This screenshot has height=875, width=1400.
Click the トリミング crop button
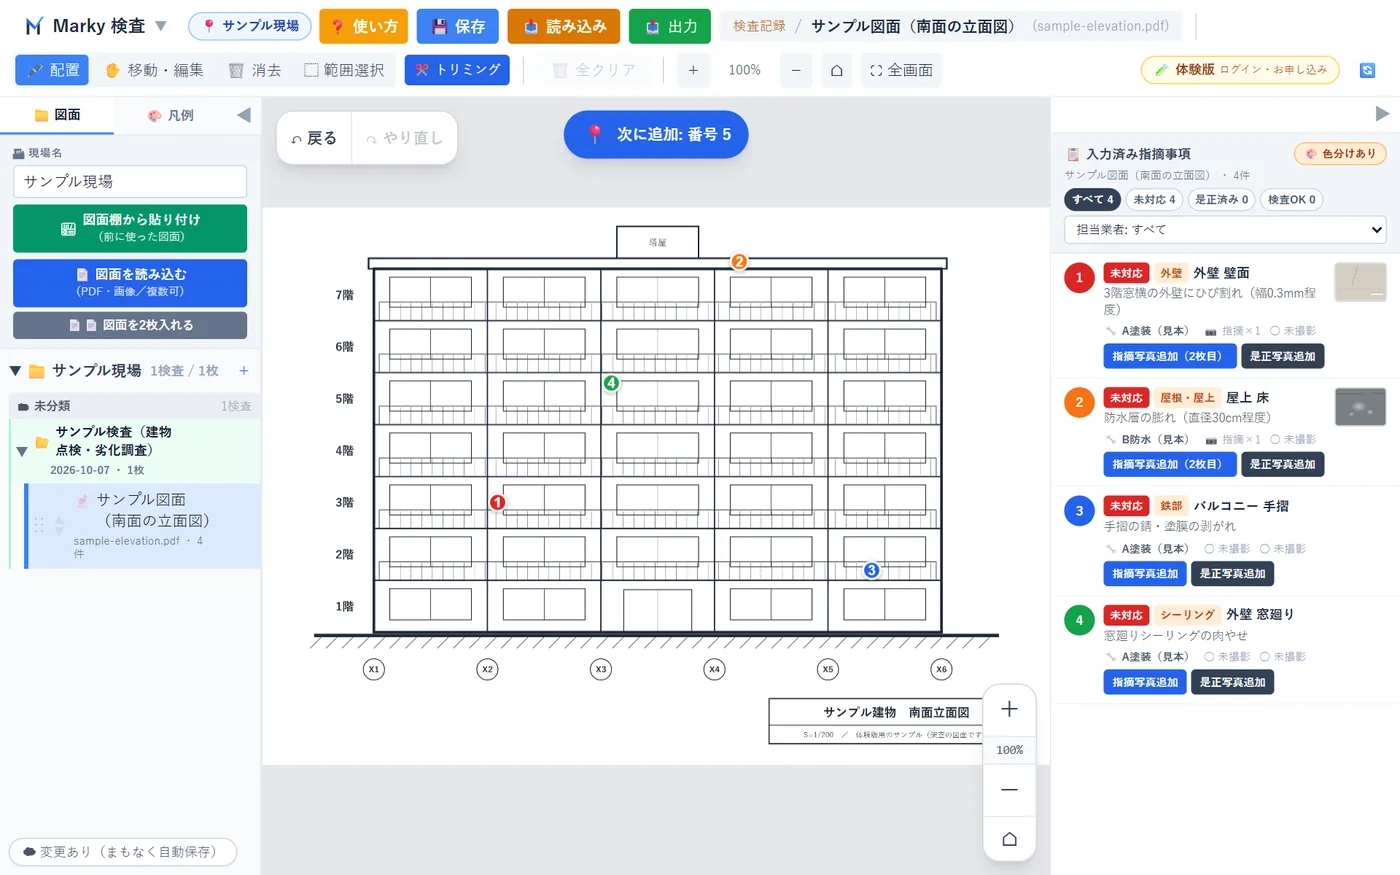pos(457,70)
